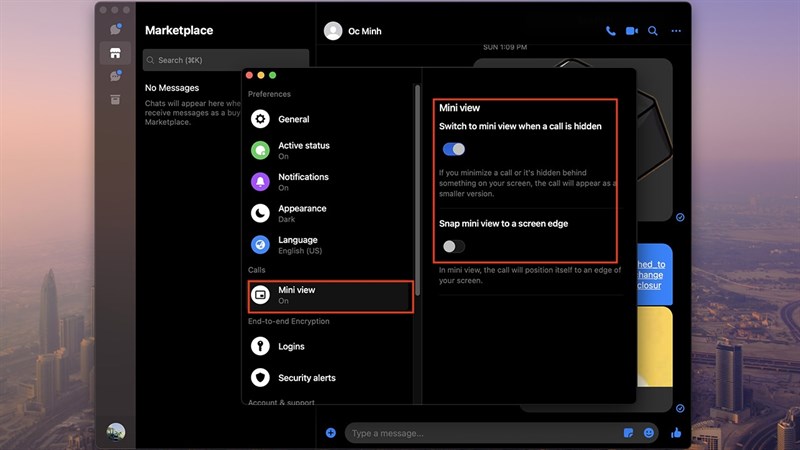Click the Appearance moon icon
The height and width of the screenshot is (450, 800).
[x=260, y=213]
